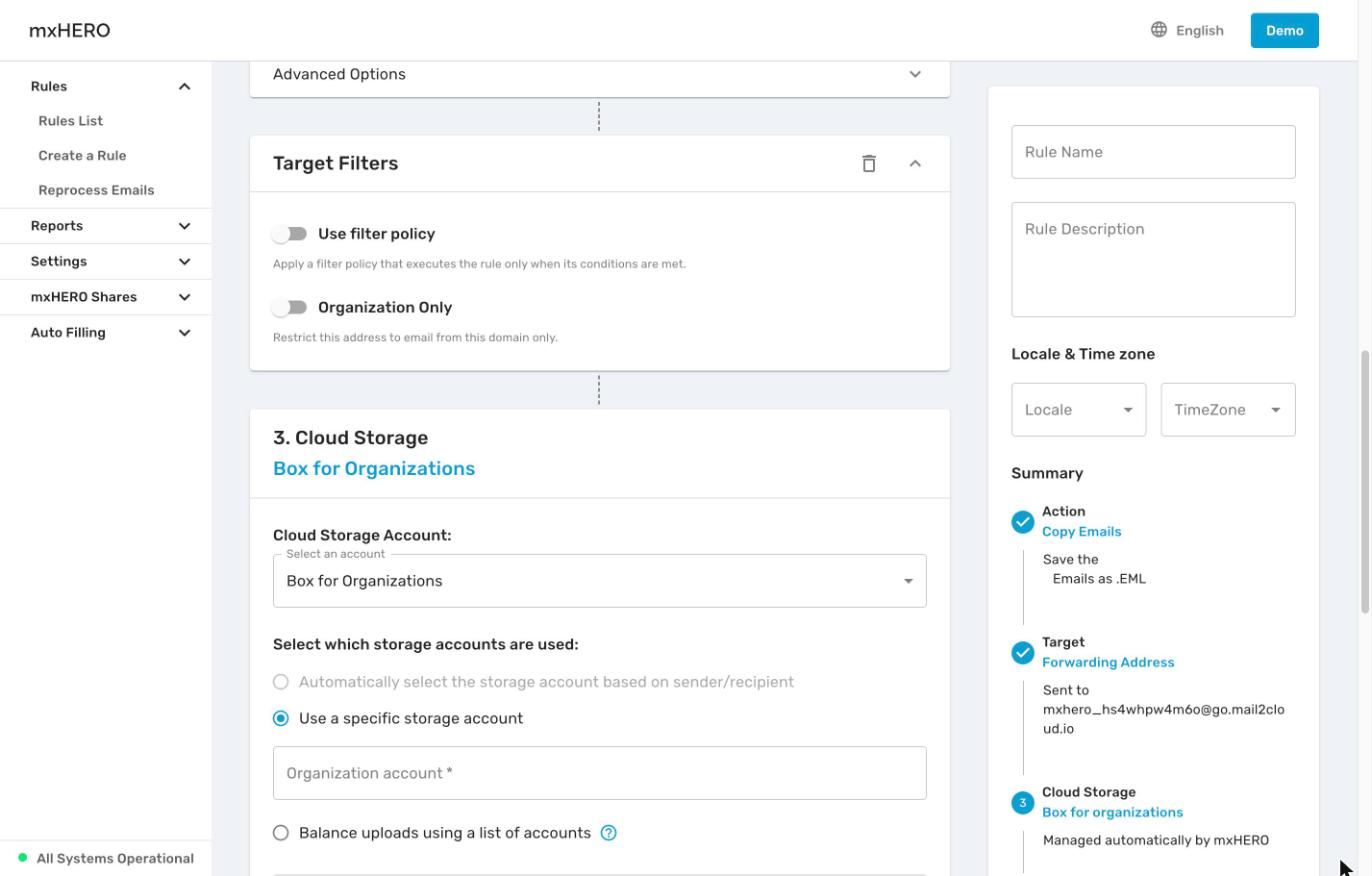
Task: Enable the Use filter policy switch
Action: (290, 234)
